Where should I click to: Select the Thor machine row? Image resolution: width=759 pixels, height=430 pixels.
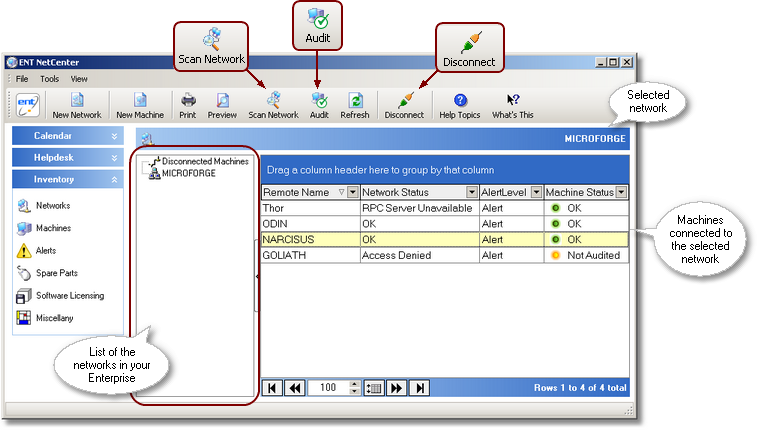pyautogui.click(x=445, y=208)
